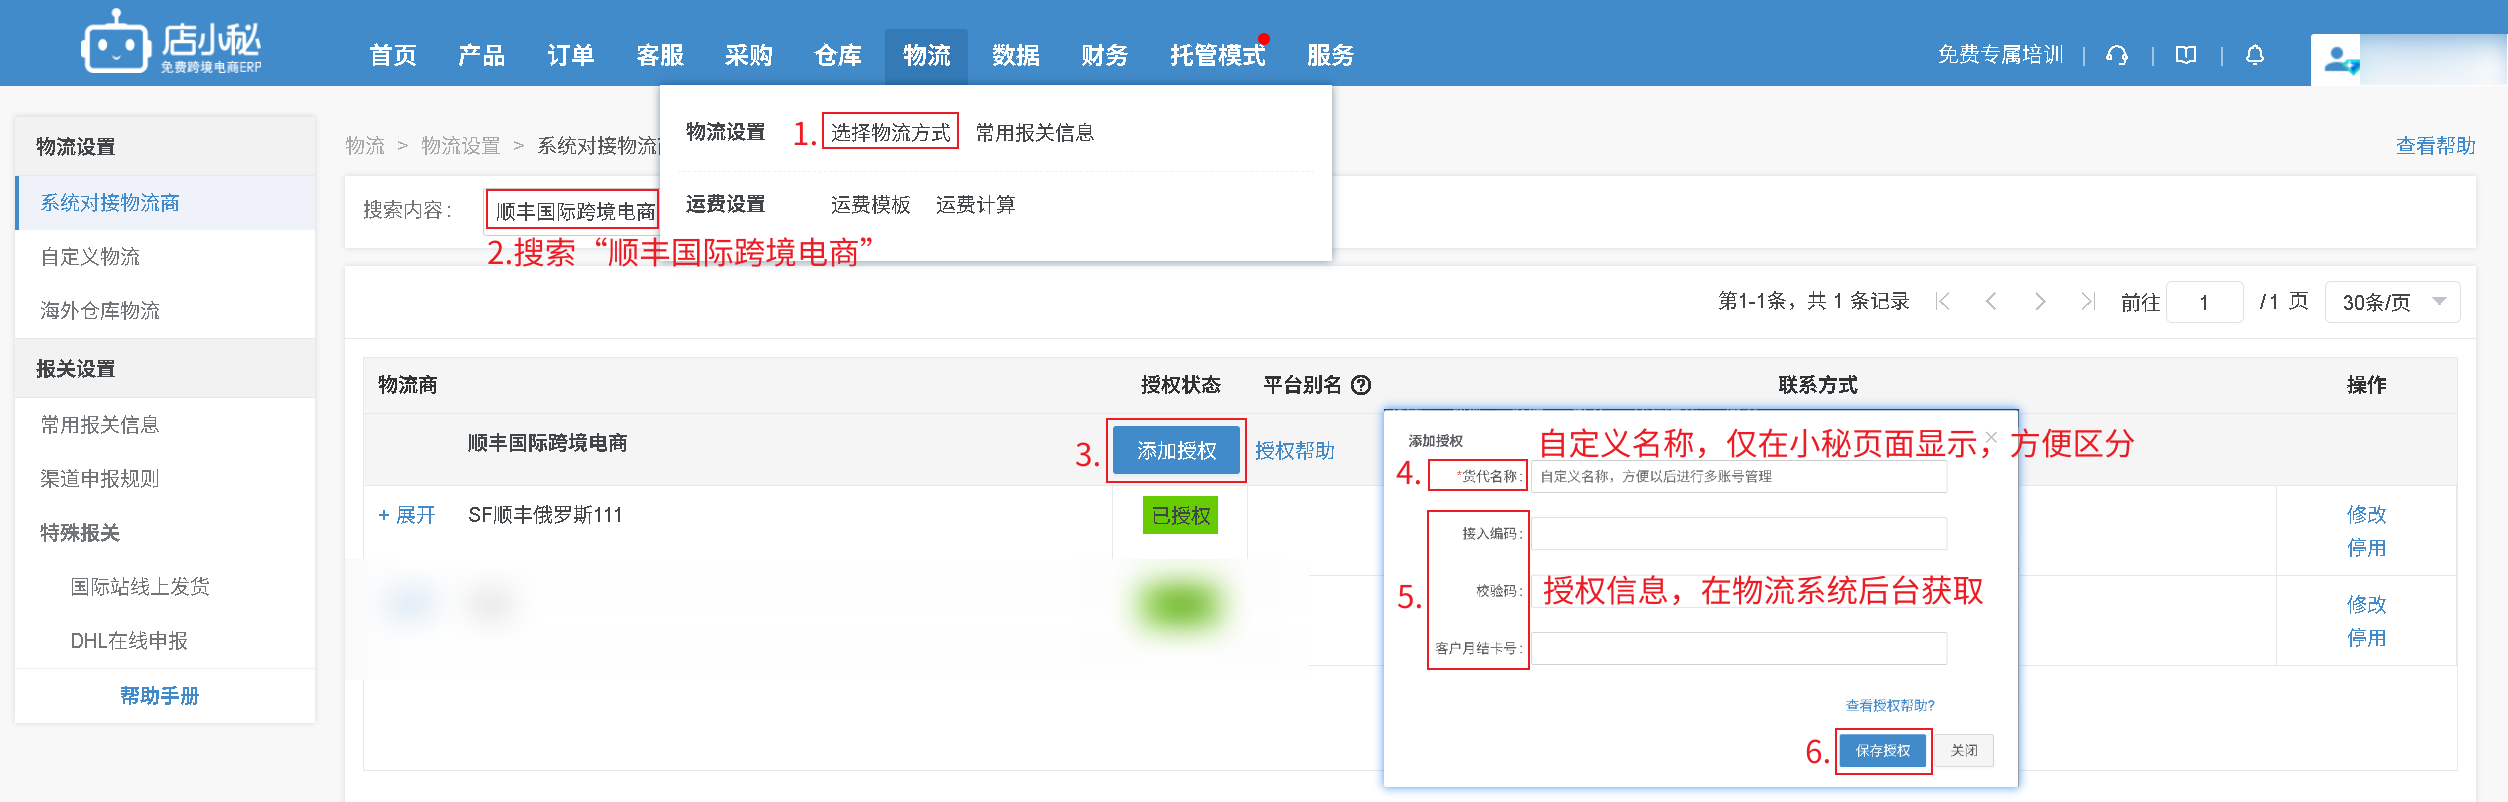Click the 客户月结卡号 input field

(x=1738, y=648)
